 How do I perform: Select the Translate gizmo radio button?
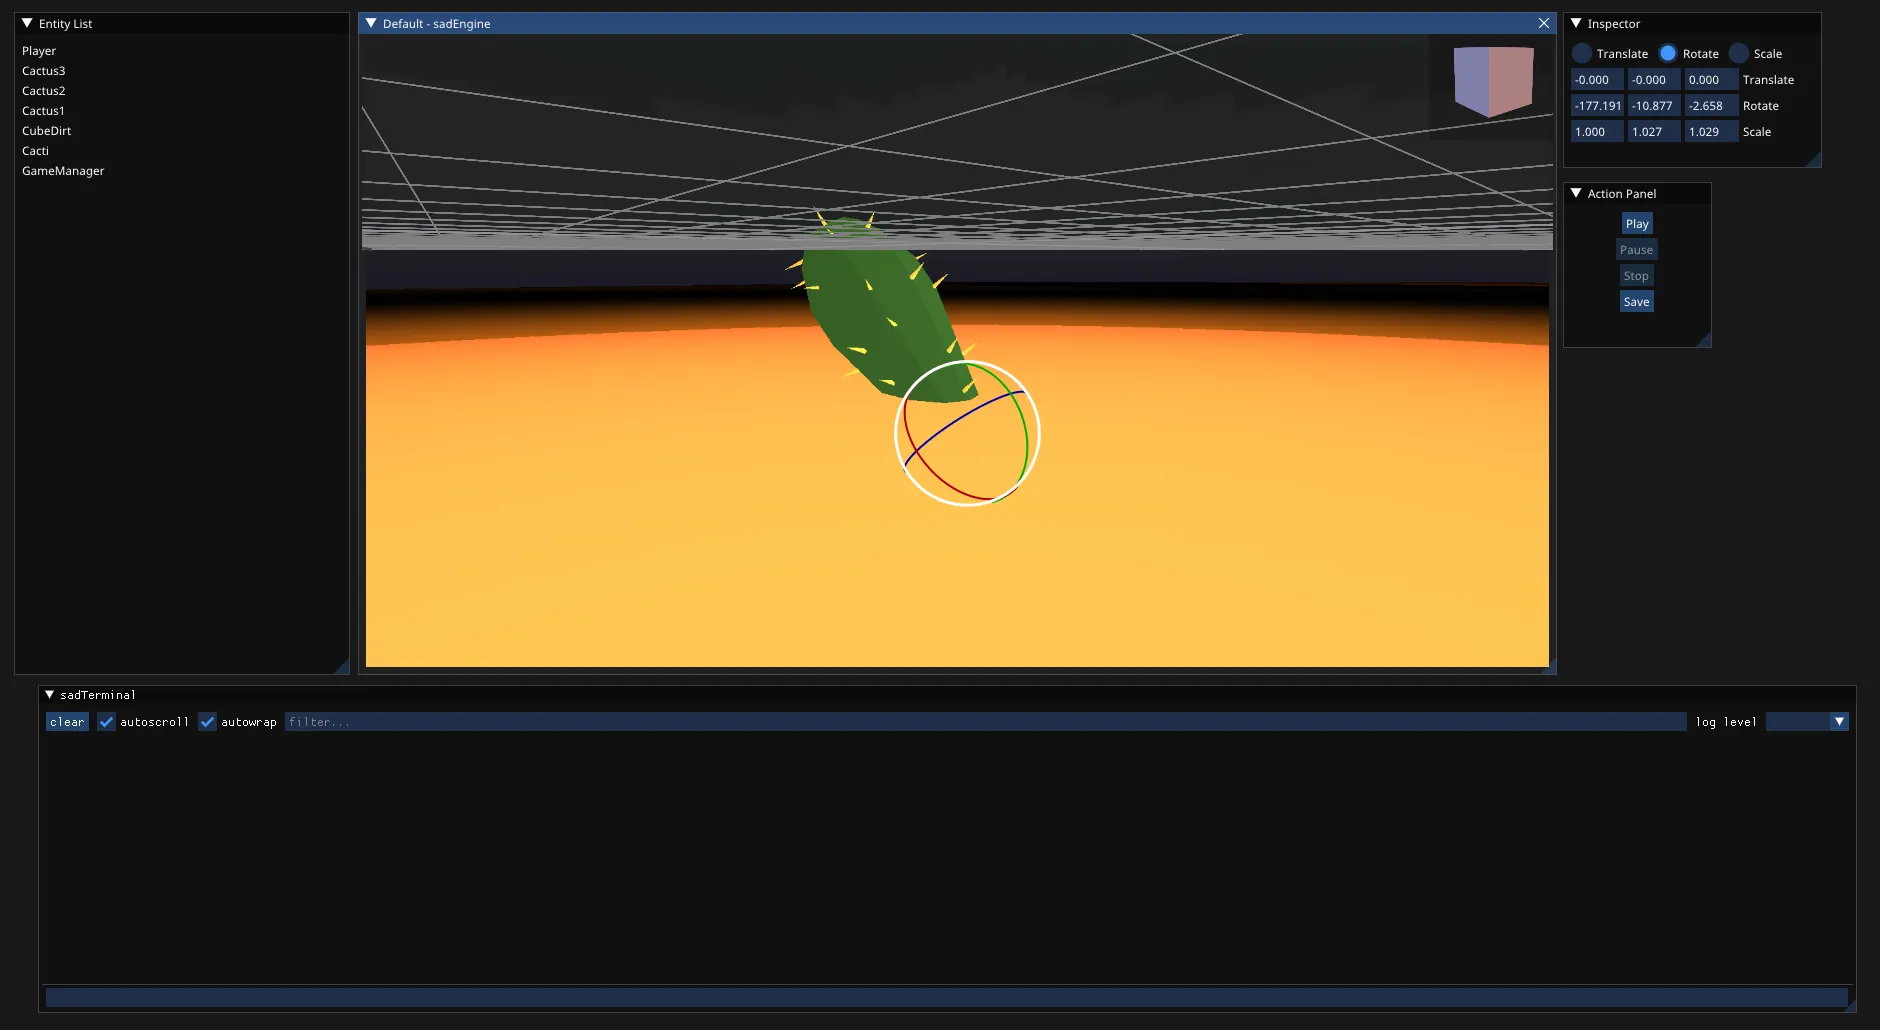point(1582,53)
